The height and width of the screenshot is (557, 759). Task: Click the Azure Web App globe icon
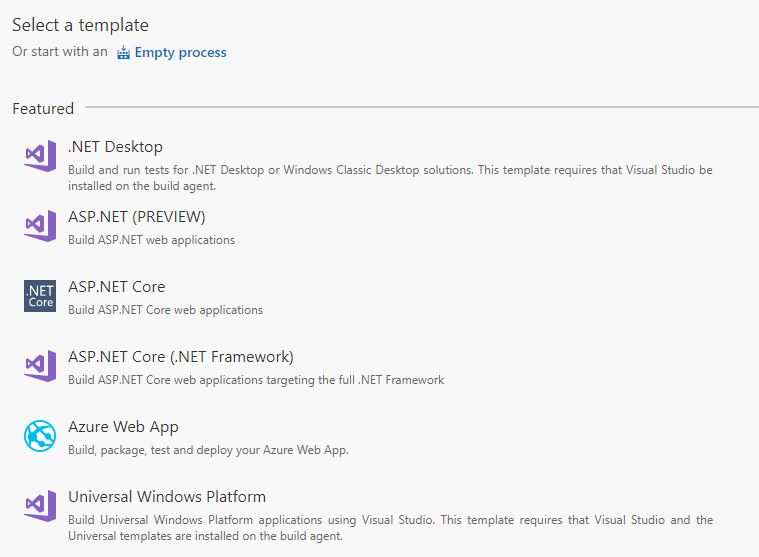40,436
